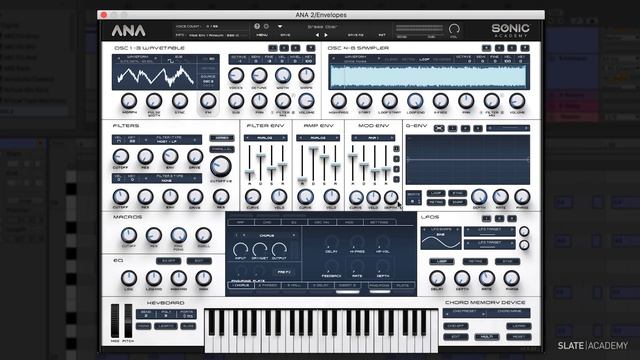Select oscillator 3 in OSC 1-3 Wavetable
Image resolution: width=640 pixels, height=360 pixels.
296,48
